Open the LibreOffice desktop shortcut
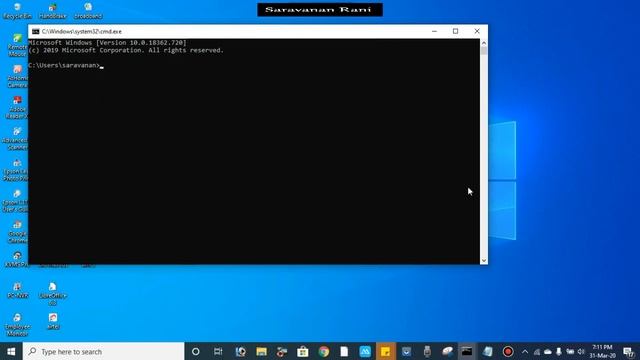 click(x=53, y=294)
